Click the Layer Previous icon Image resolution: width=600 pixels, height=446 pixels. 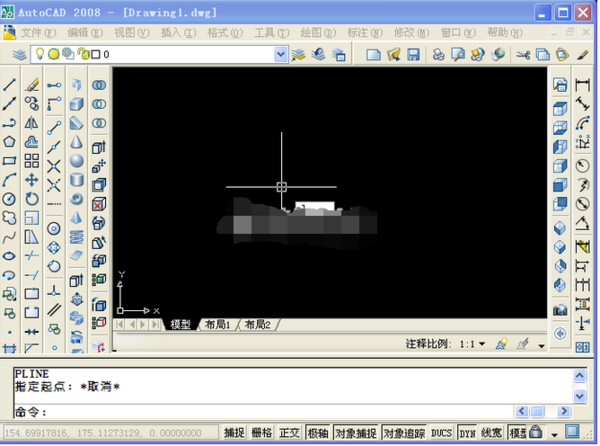point(318,55)
